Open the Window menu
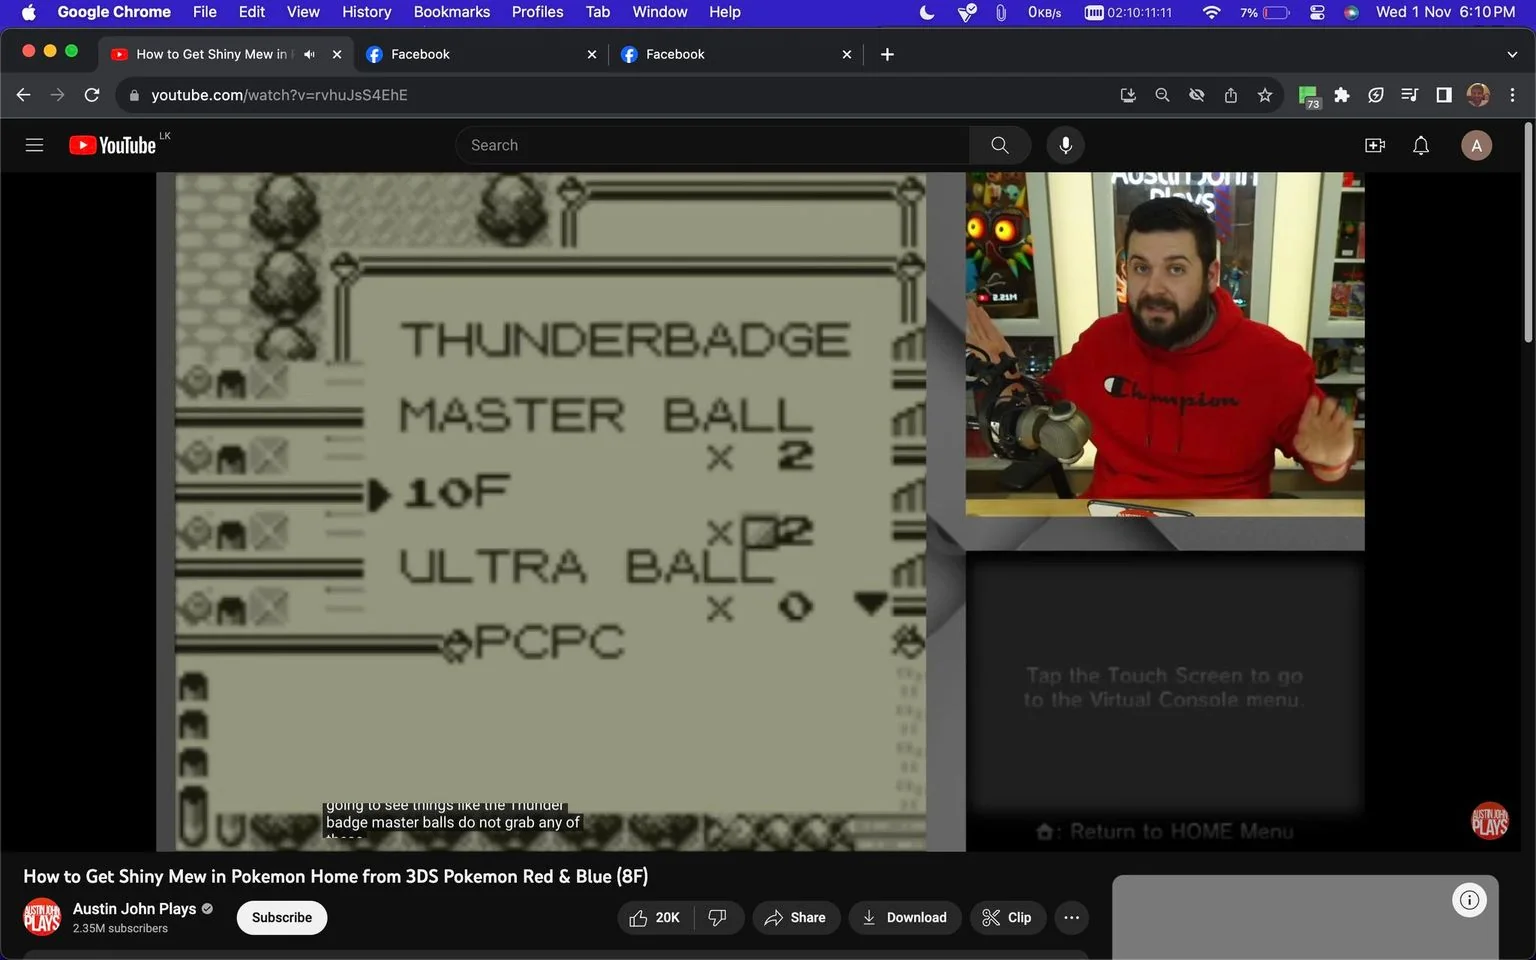The image size is (1536, 960). click(659, 12)
